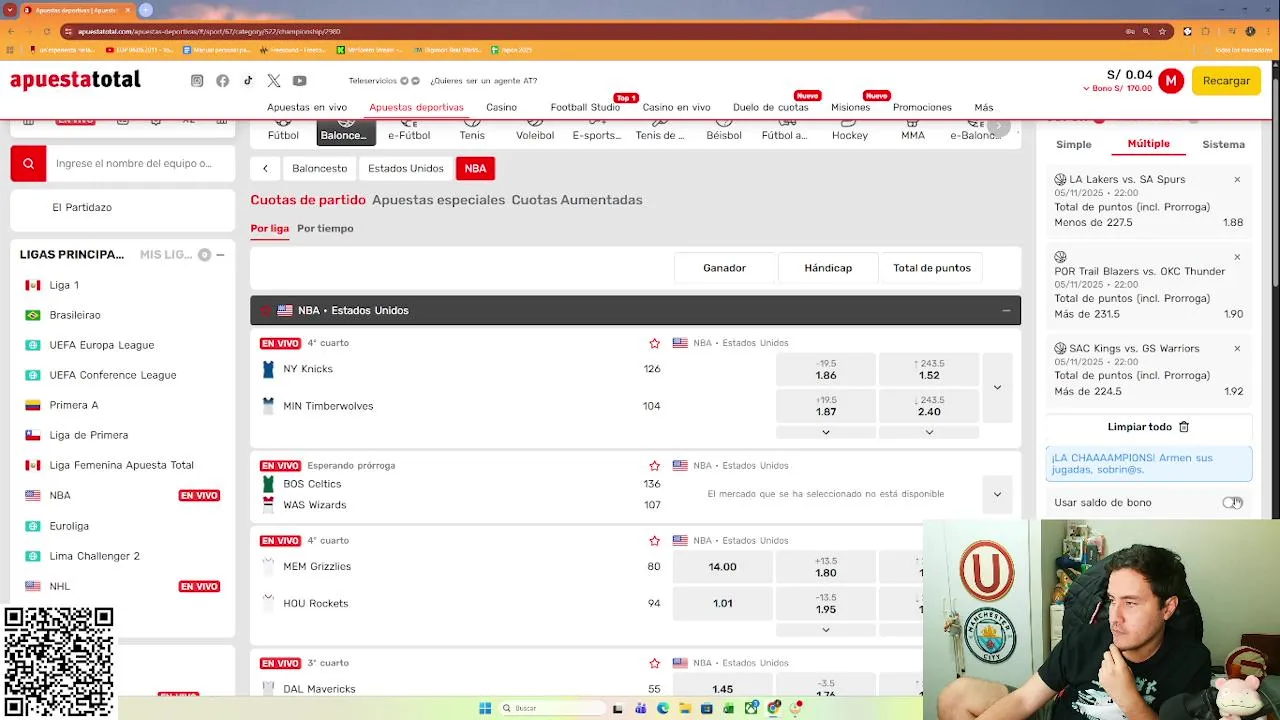1280x720 pixels.
Task: Open the X (Twitter) social icon
Action: point(274,81)
